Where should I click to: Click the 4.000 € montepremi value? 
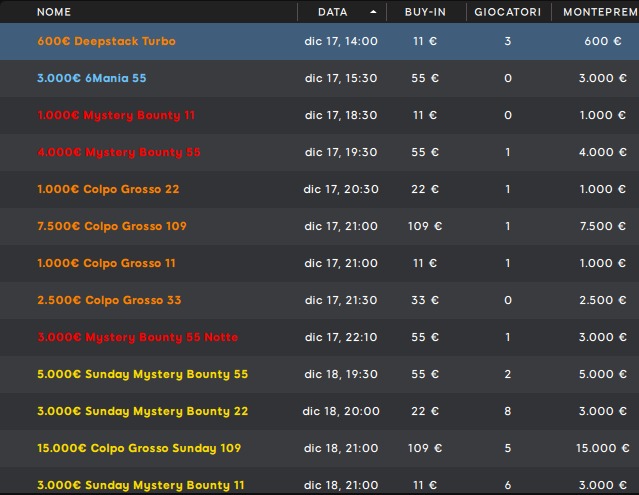click(603, 152)
